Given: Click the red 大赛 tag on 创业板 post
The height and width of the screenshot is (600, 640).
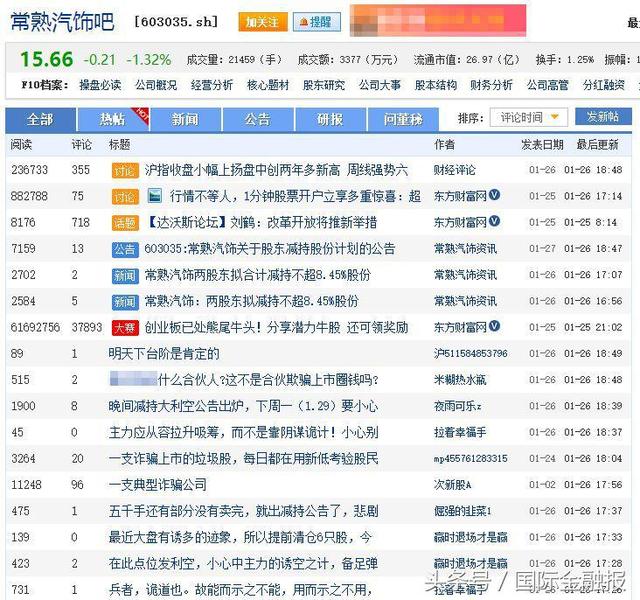Looking at the screenshot, I should [x=124, y=327].
